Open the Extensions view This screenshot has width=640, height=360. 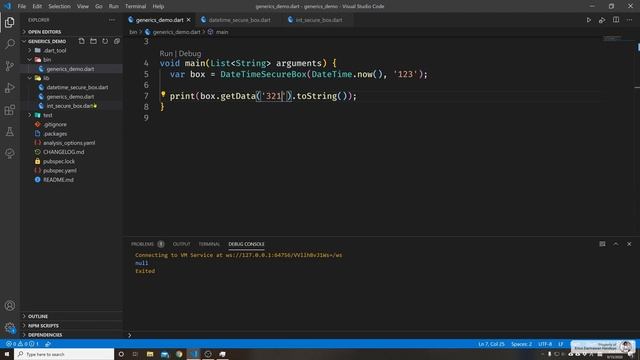coord(10,110)
